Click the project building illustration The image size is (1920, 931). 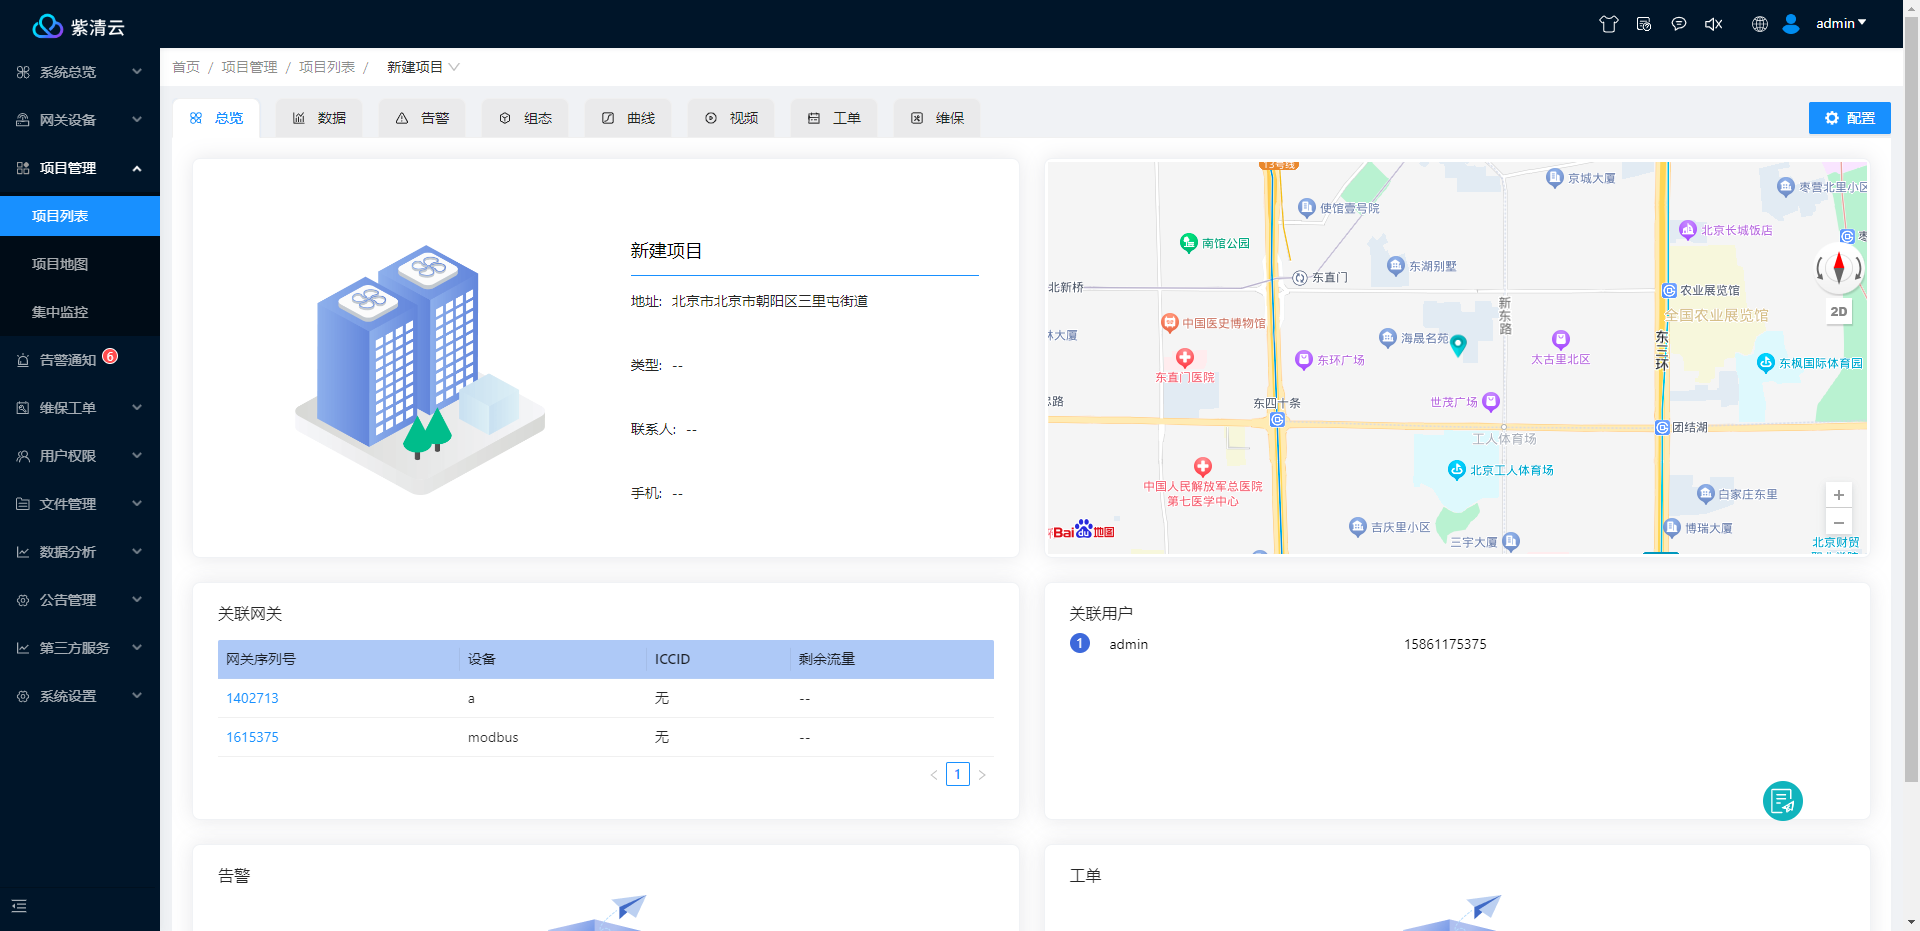420,370
